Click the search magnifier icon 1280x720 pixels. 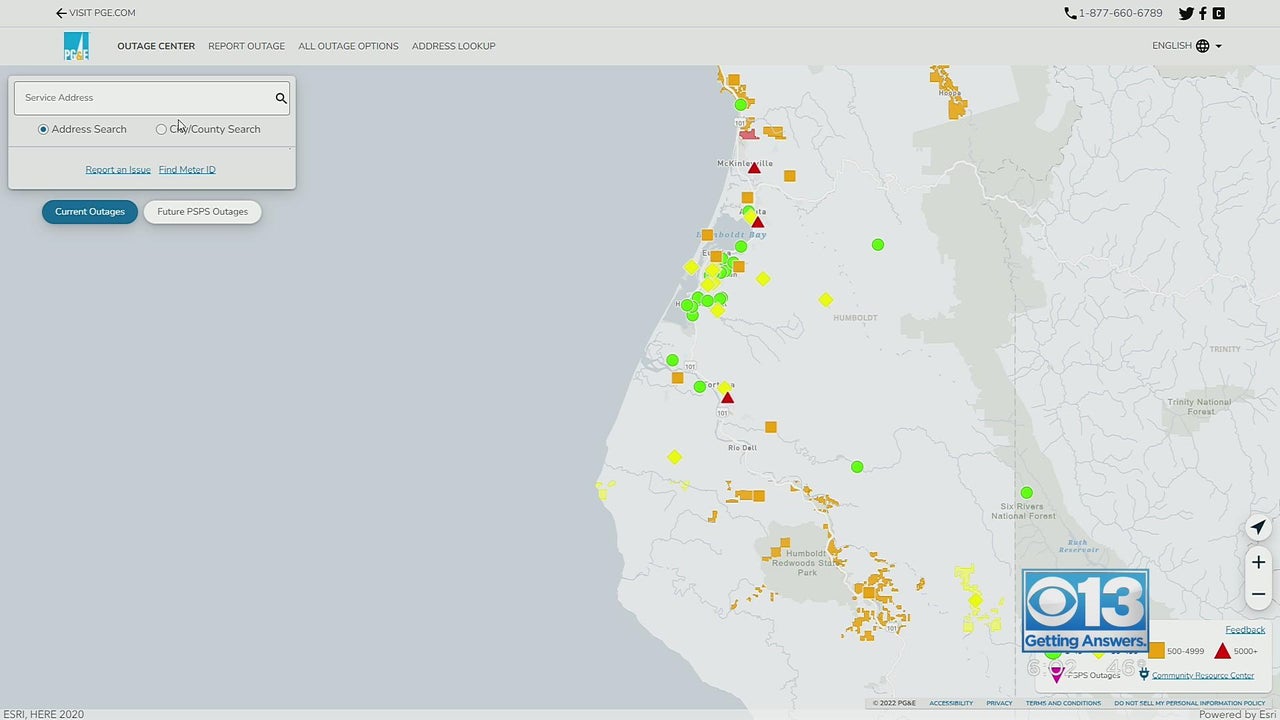[x=281, y=98]
